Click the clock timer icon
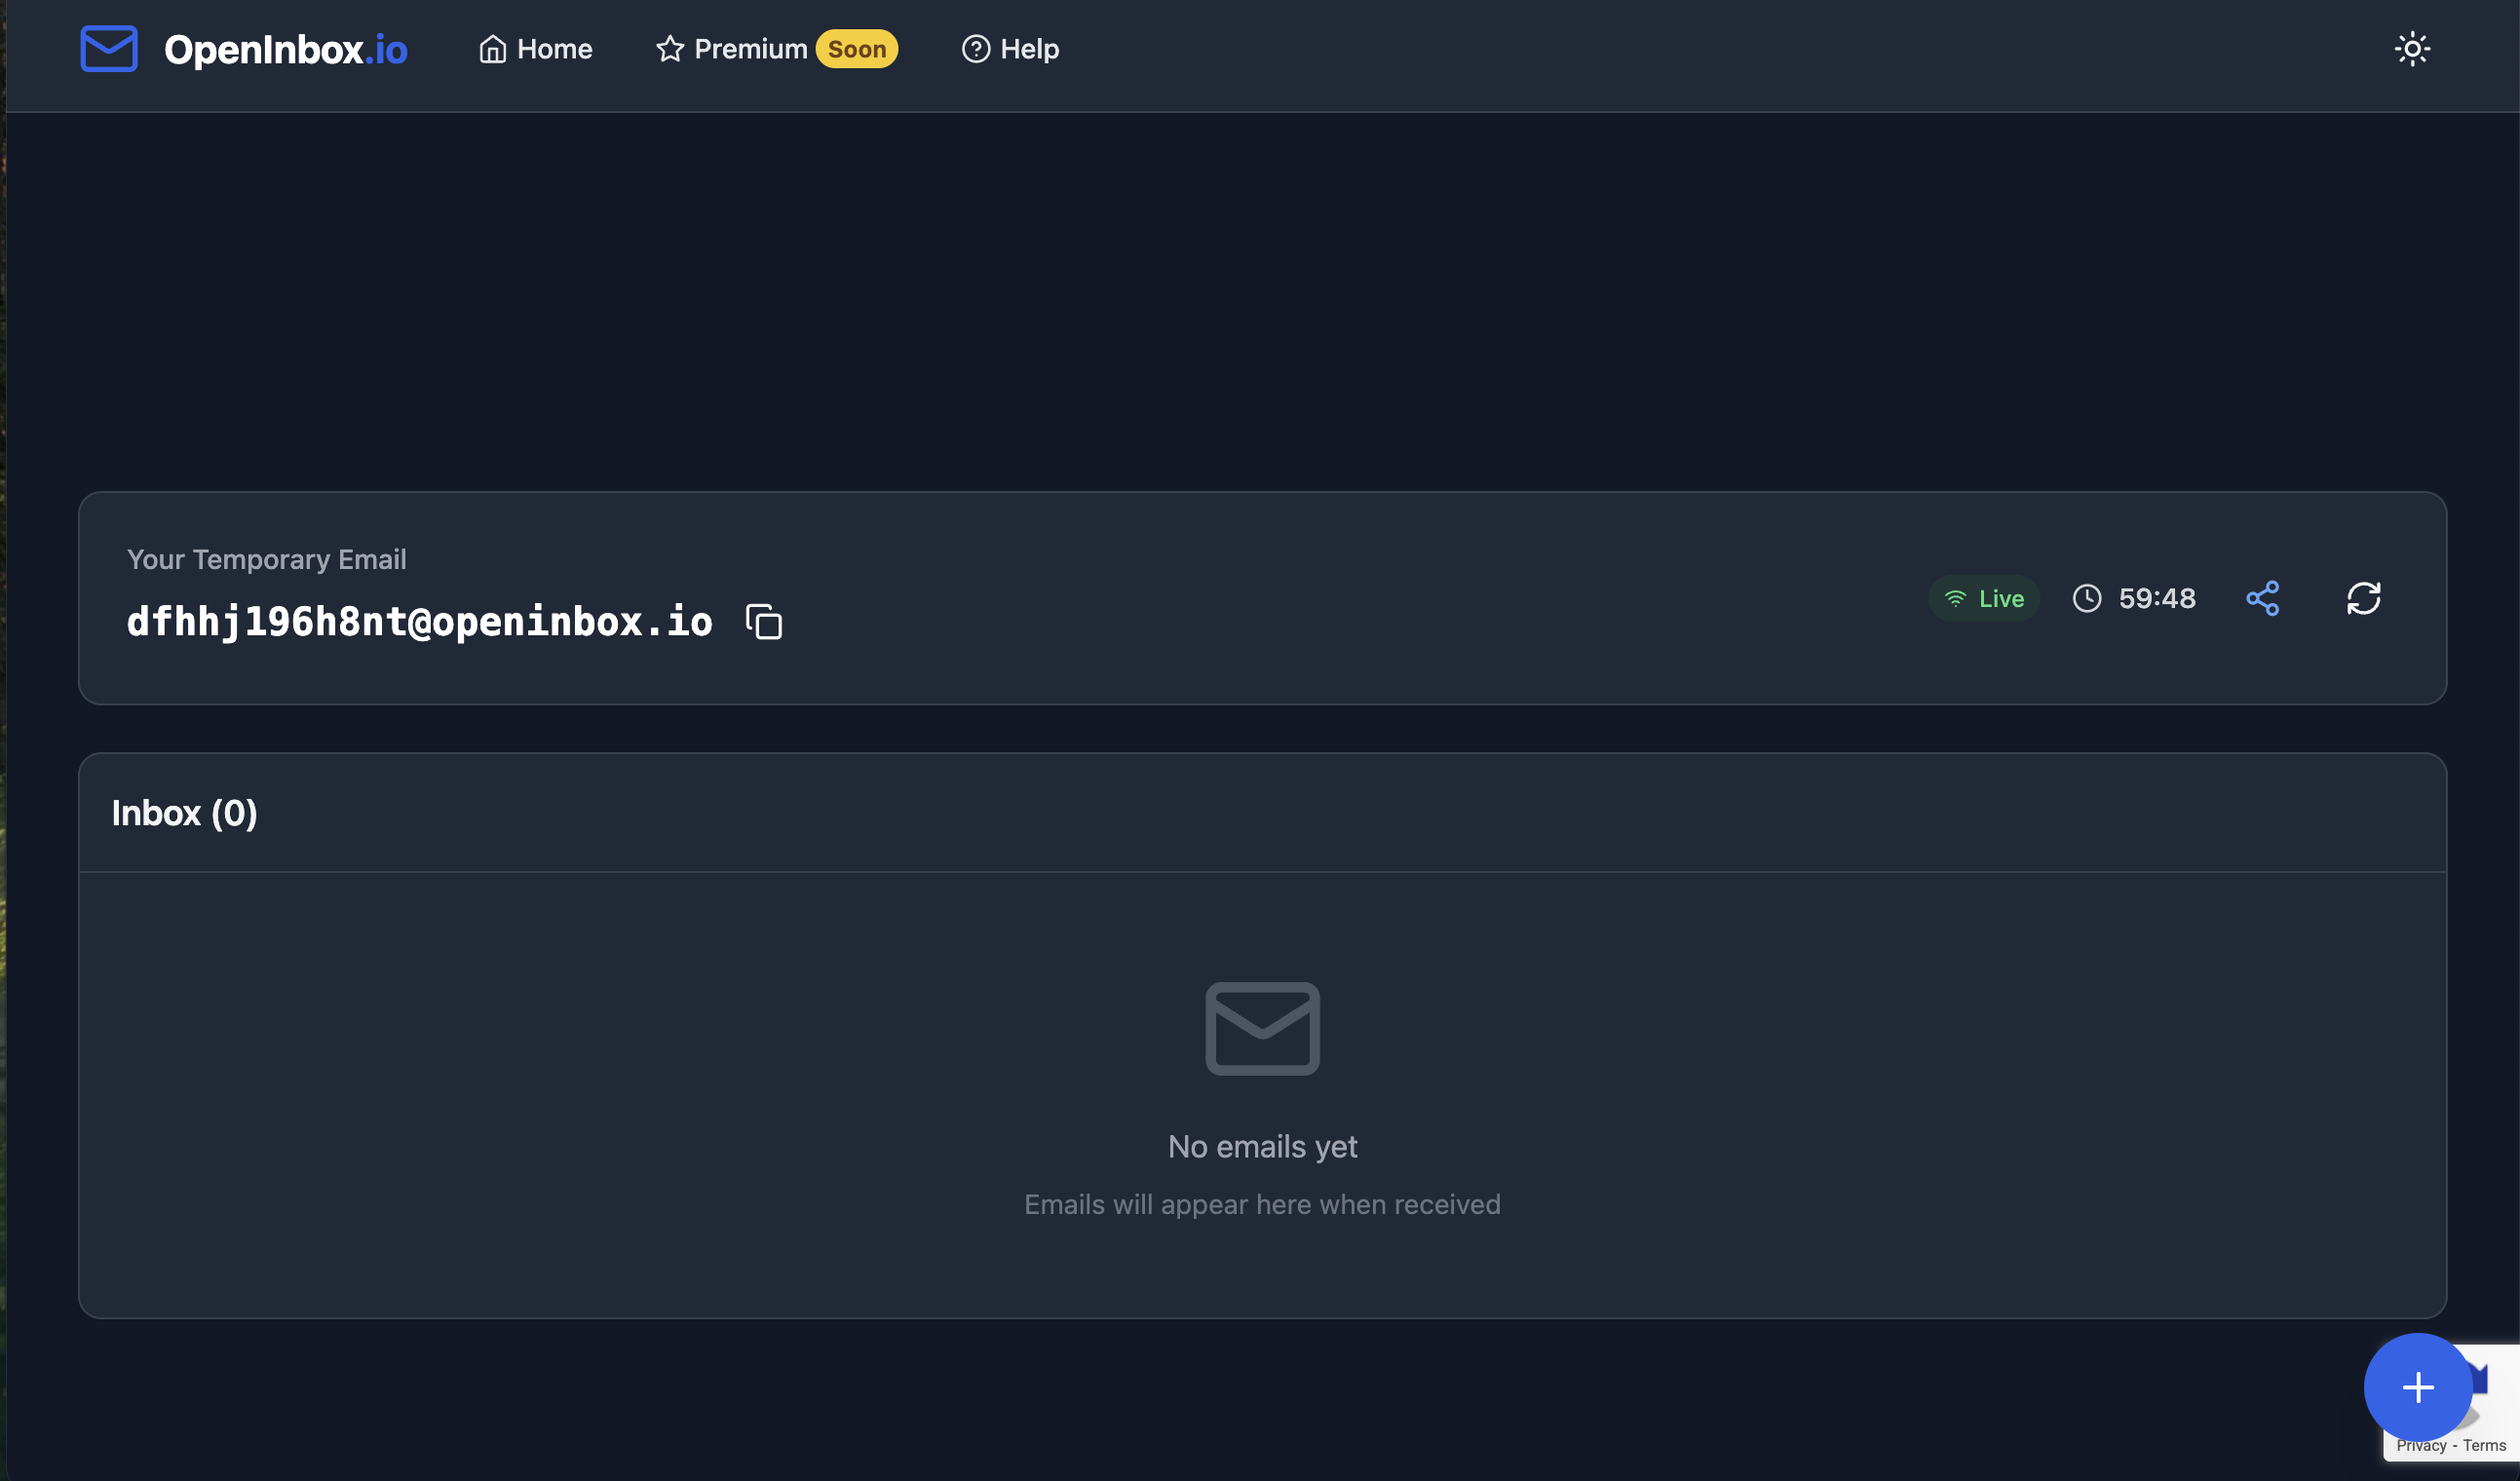 pos(2087,598)
